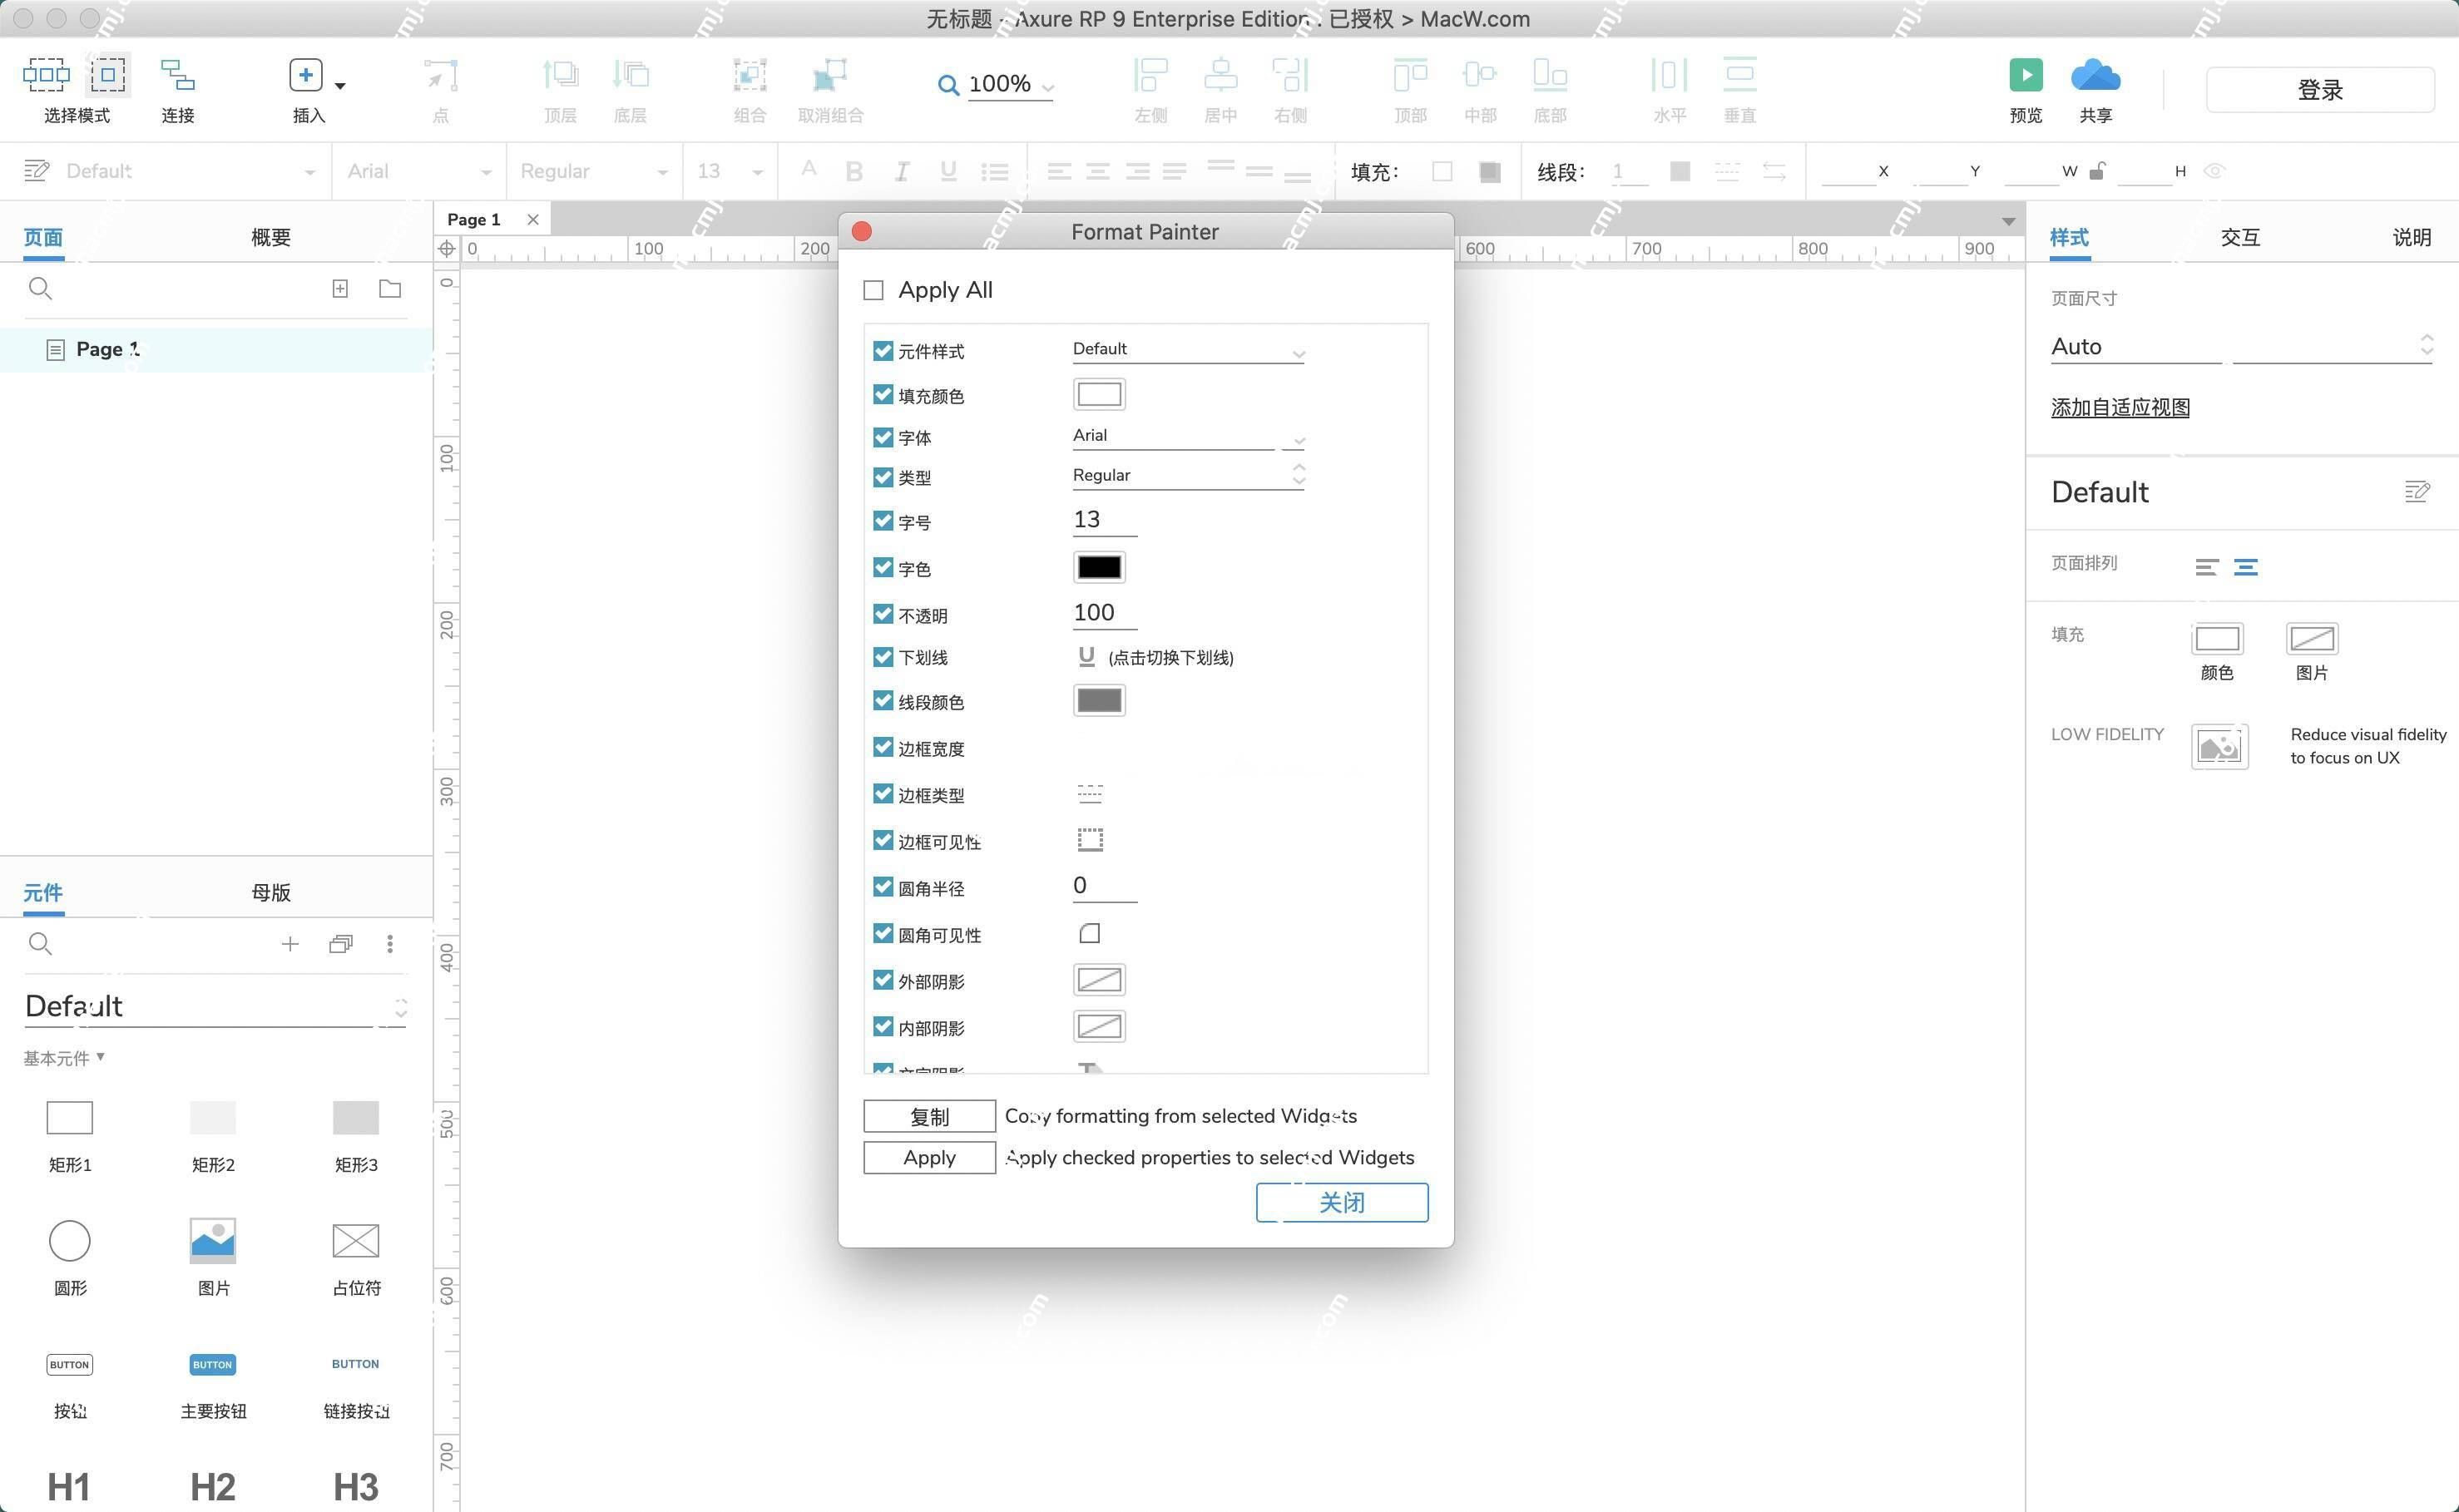Click the Bold text format icon

tap(854, 172)
